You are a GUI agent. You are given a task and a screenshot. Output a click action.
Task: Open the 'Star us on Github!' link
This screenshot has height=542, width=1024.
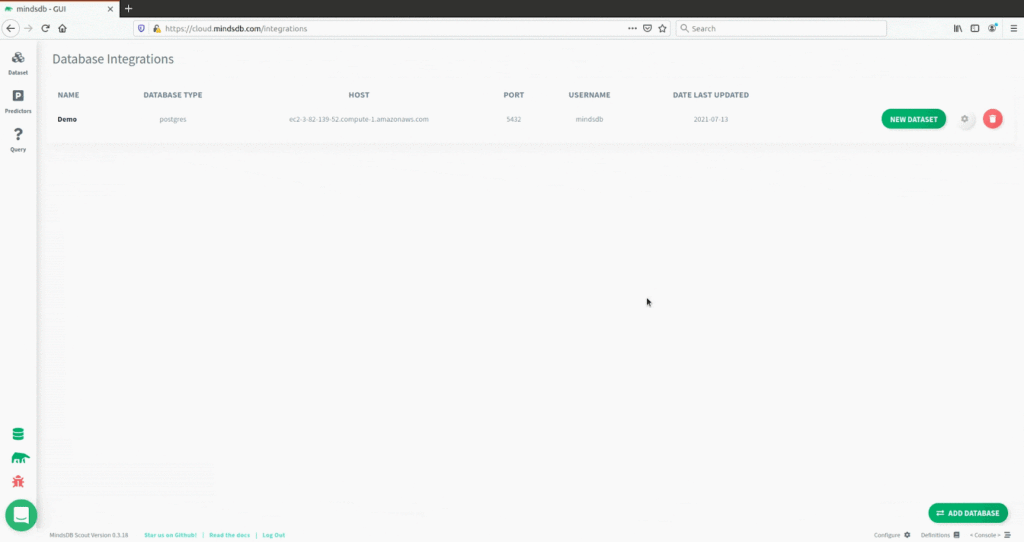170,535
